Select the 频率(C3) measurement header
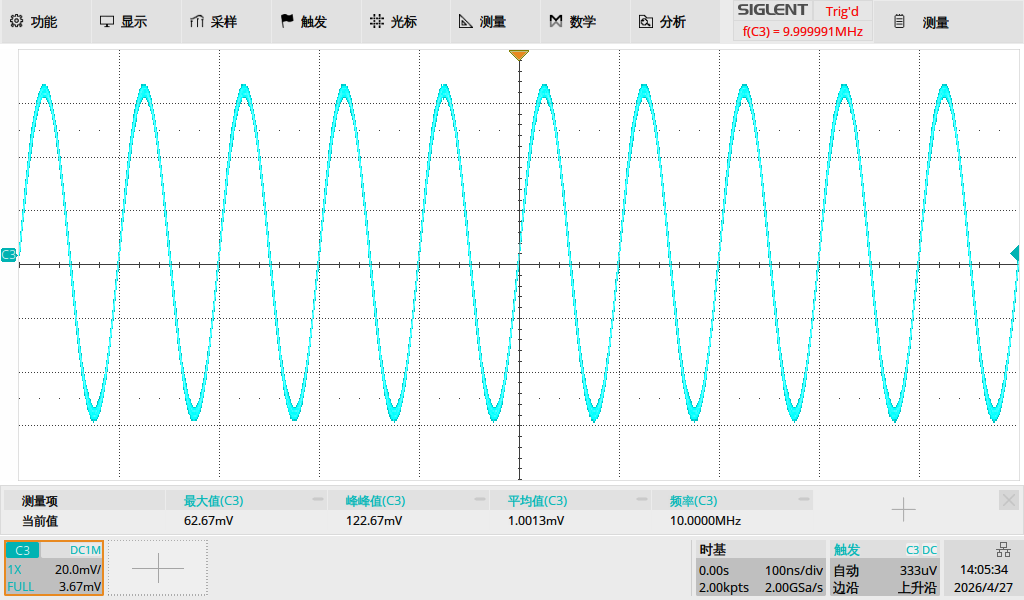Screen dimensions: 1024x600 (693, 501)
